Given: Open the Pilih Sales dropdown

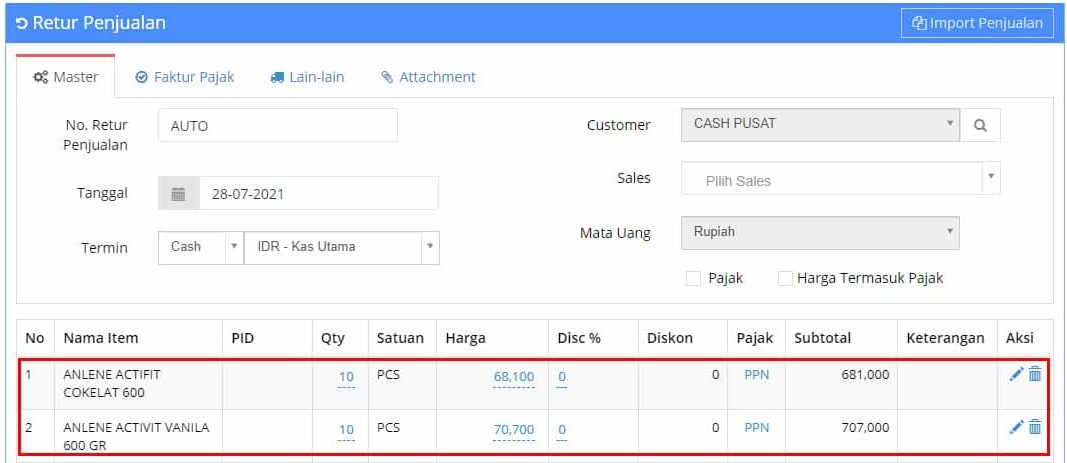Looking at the screenshot, I should pos(840,180).
